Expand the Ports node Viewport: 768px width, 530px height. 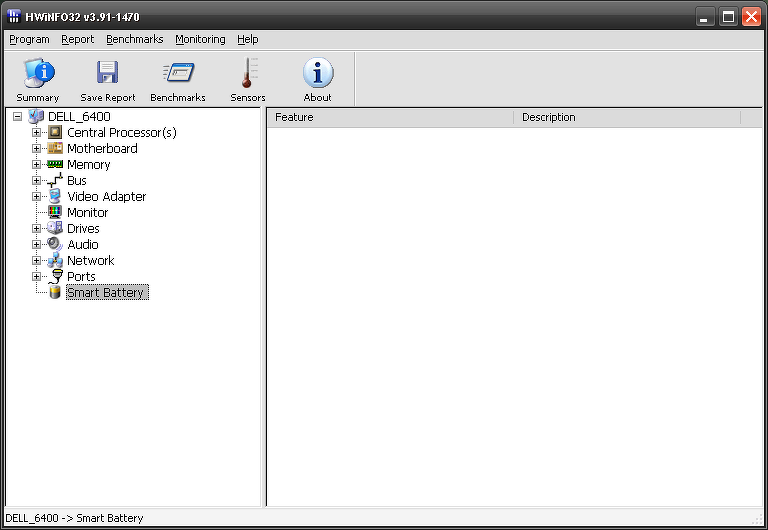36,276
